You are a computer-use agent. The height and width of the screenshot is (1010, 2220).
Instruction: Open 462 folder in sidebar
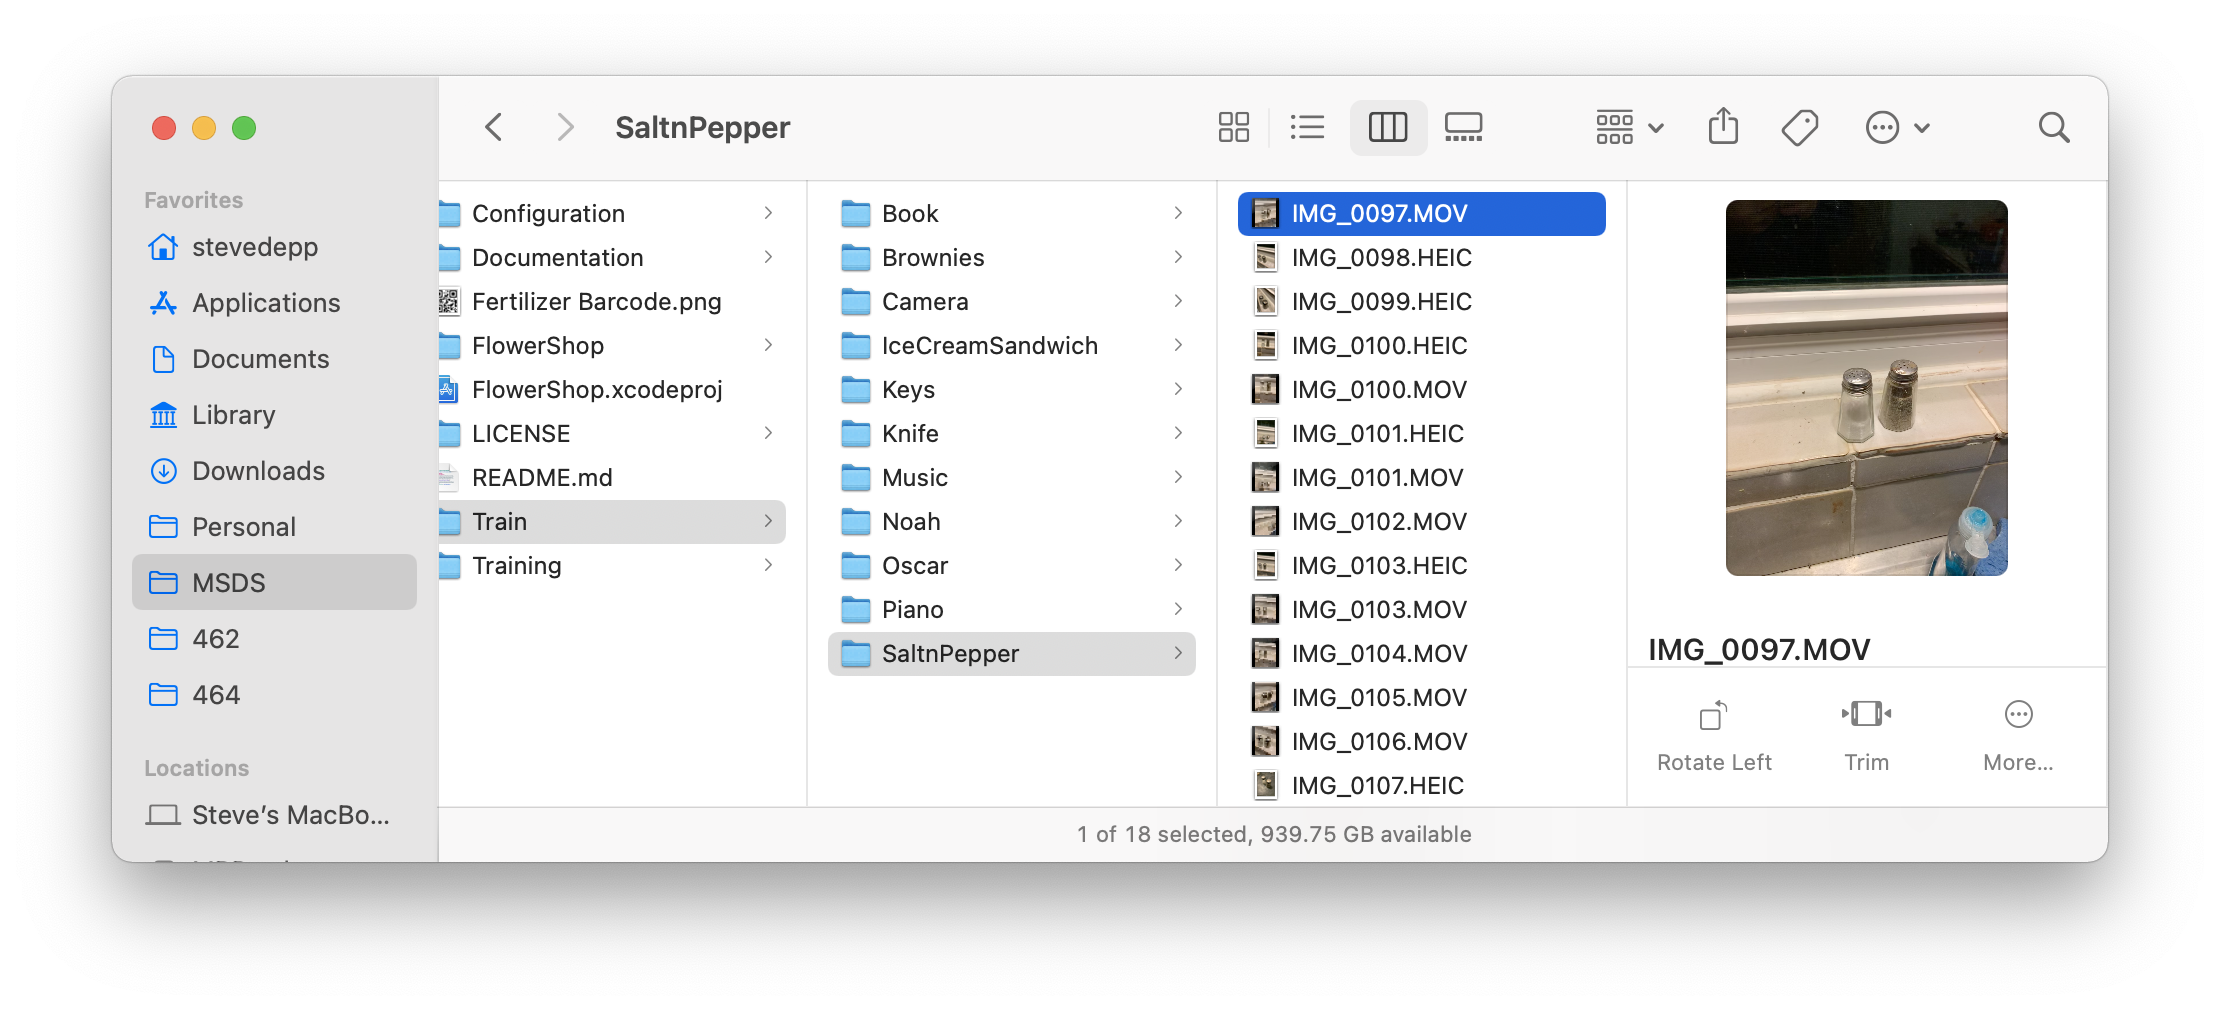(274, 638)
